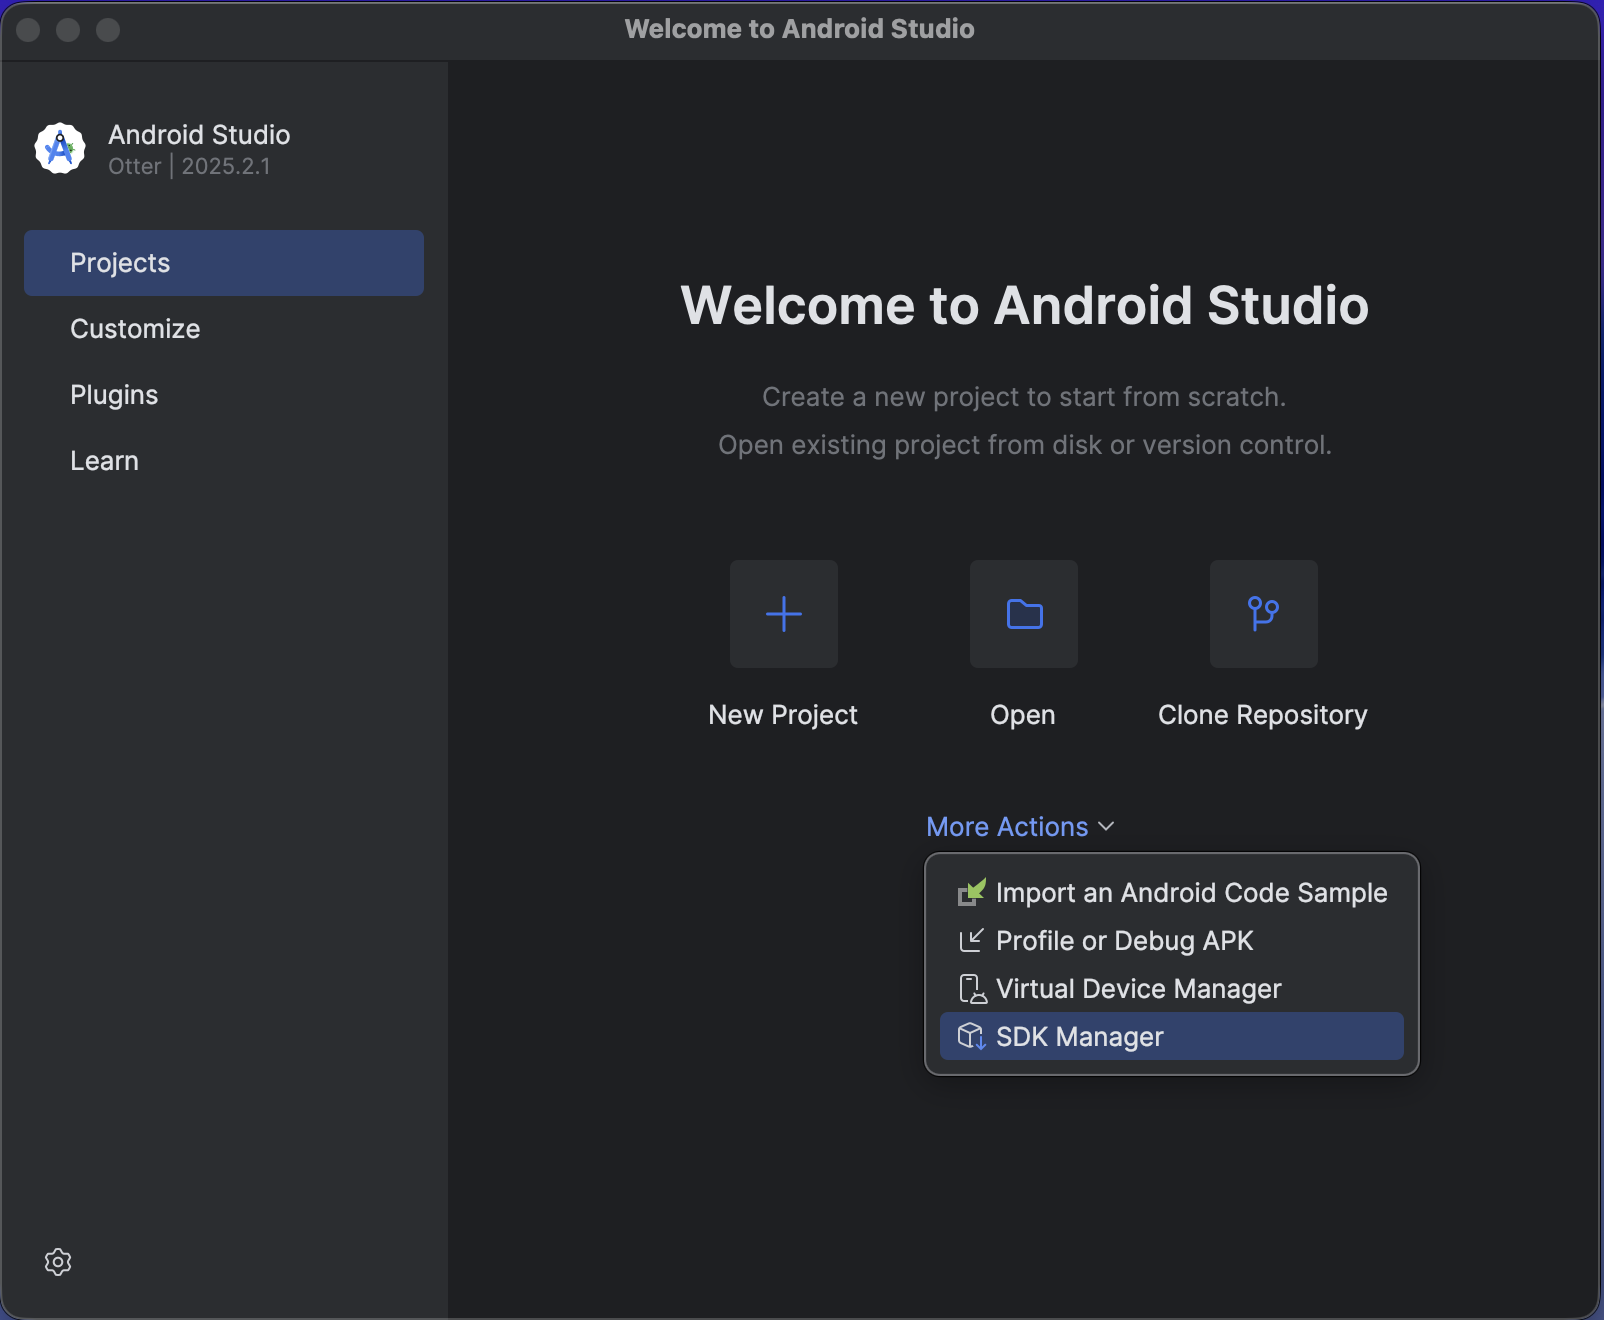Minimize the window with the middle titlebar button
The image size is (1604, 1320).
(x=68, y=30)
